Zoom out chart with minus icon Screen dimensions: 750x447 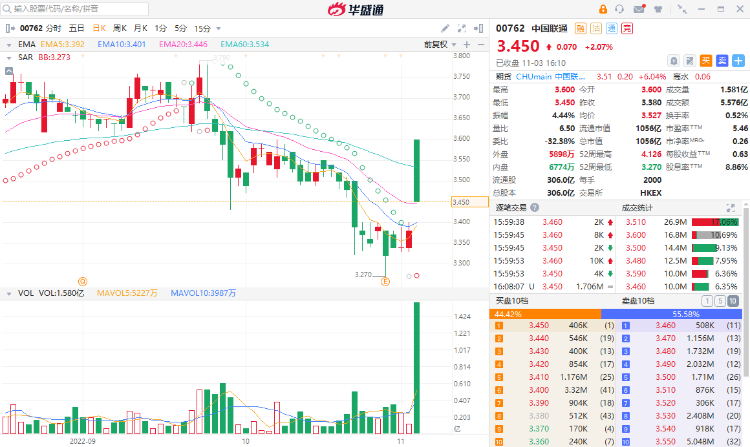coord(481,44)
